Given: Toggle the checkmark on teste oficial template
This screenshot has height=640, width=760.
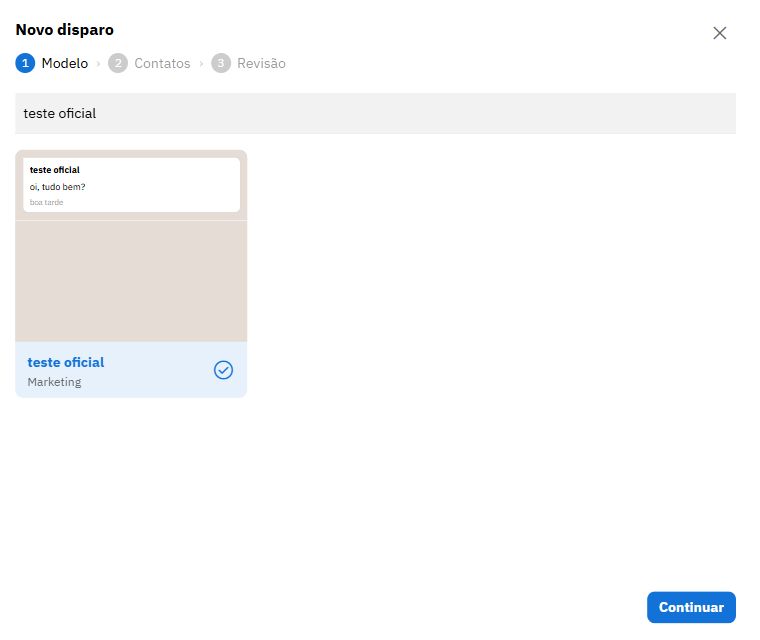Looking at the screenshot, I should [223, 370].
